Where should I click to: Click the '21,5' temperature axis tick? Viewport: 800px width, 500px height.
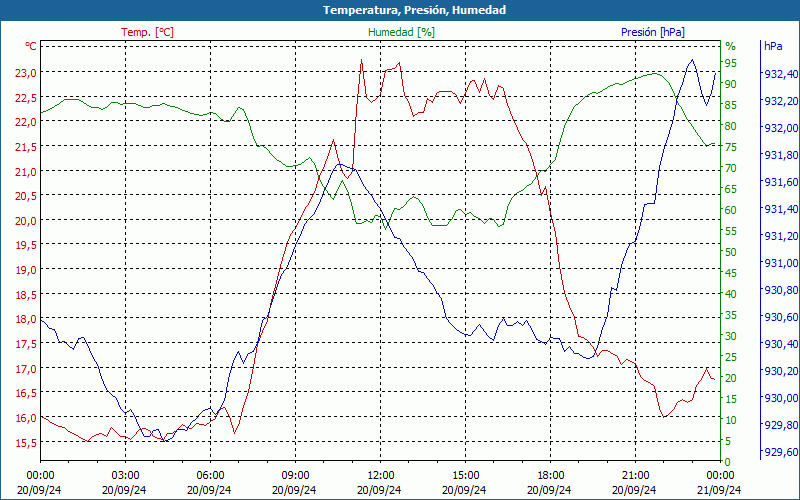coord(26,147)
